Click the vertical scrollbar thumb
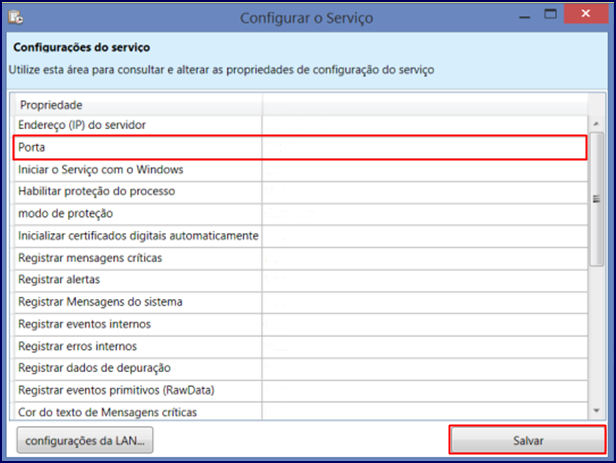Screen dimensions: 616x463 pyautogui.click(x=596, y=199)
